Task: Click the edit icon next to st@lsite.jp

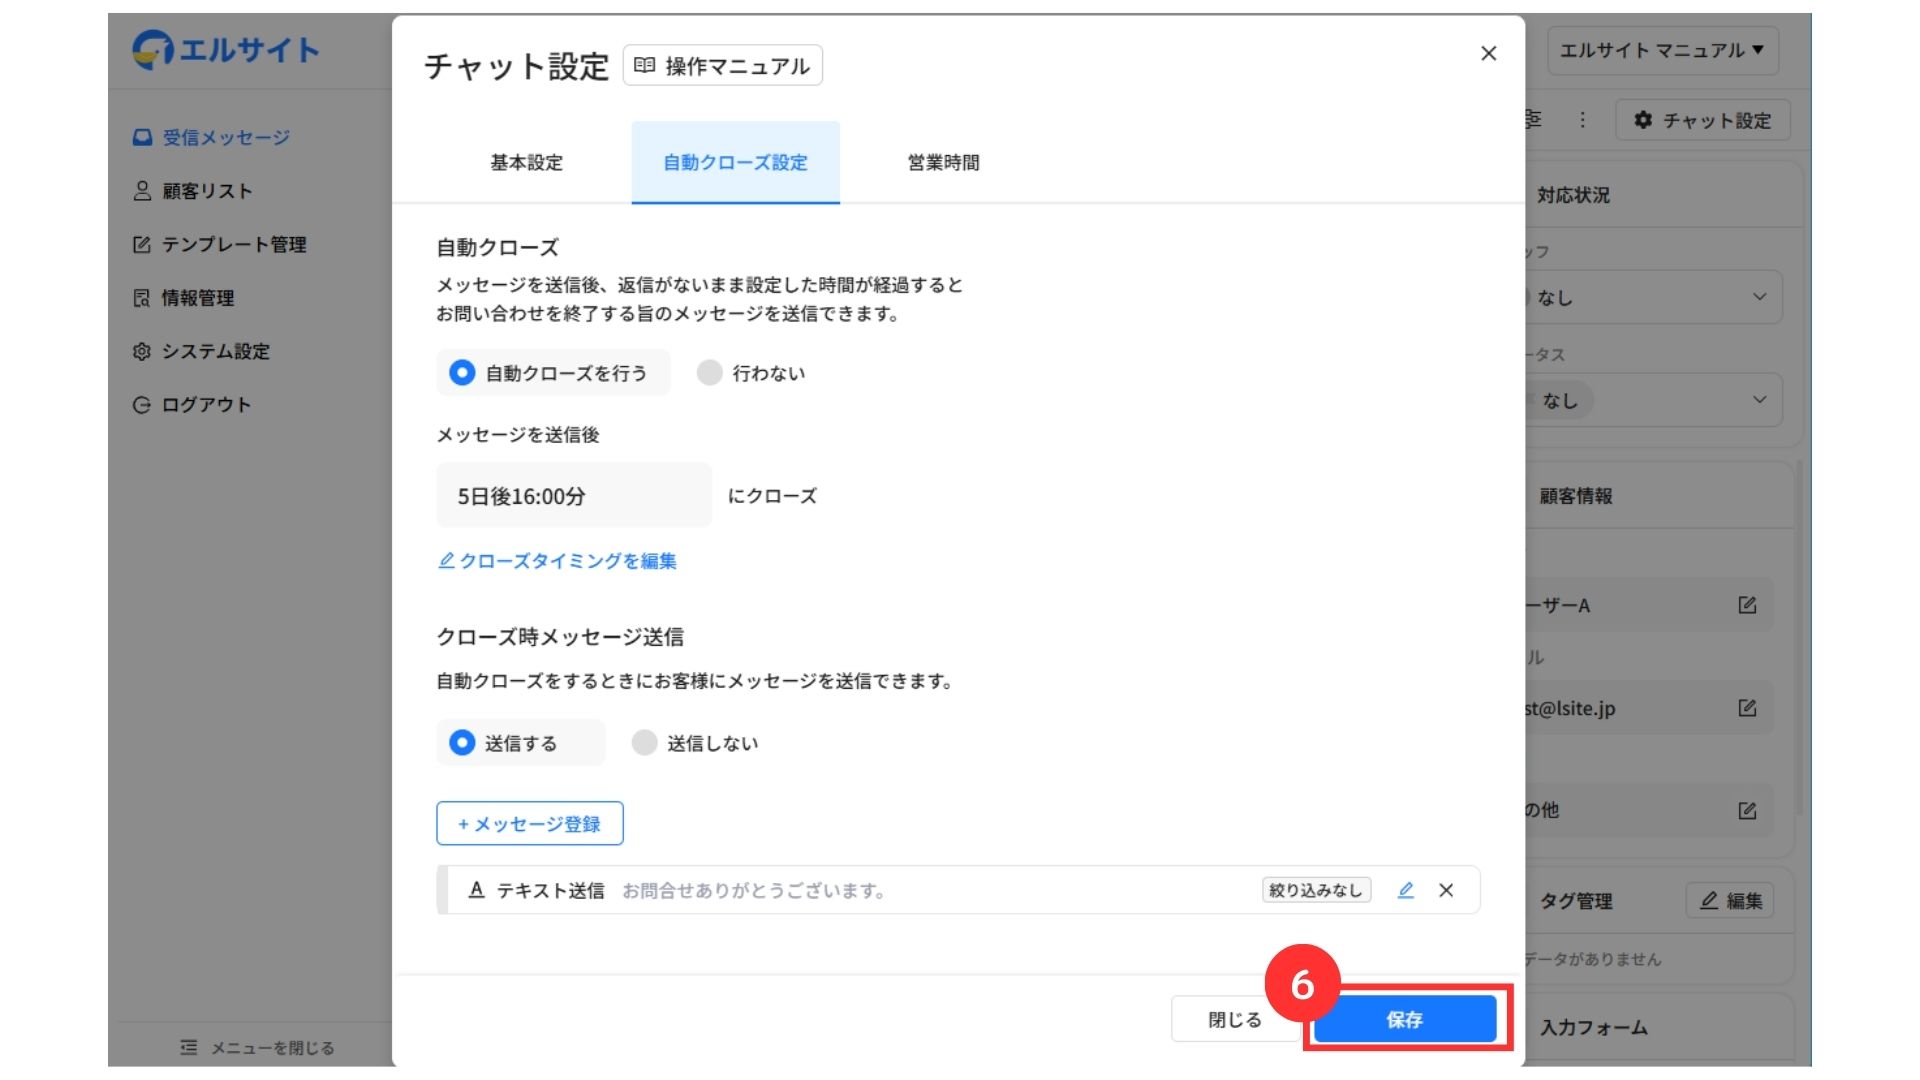Action: (1747, 708)
